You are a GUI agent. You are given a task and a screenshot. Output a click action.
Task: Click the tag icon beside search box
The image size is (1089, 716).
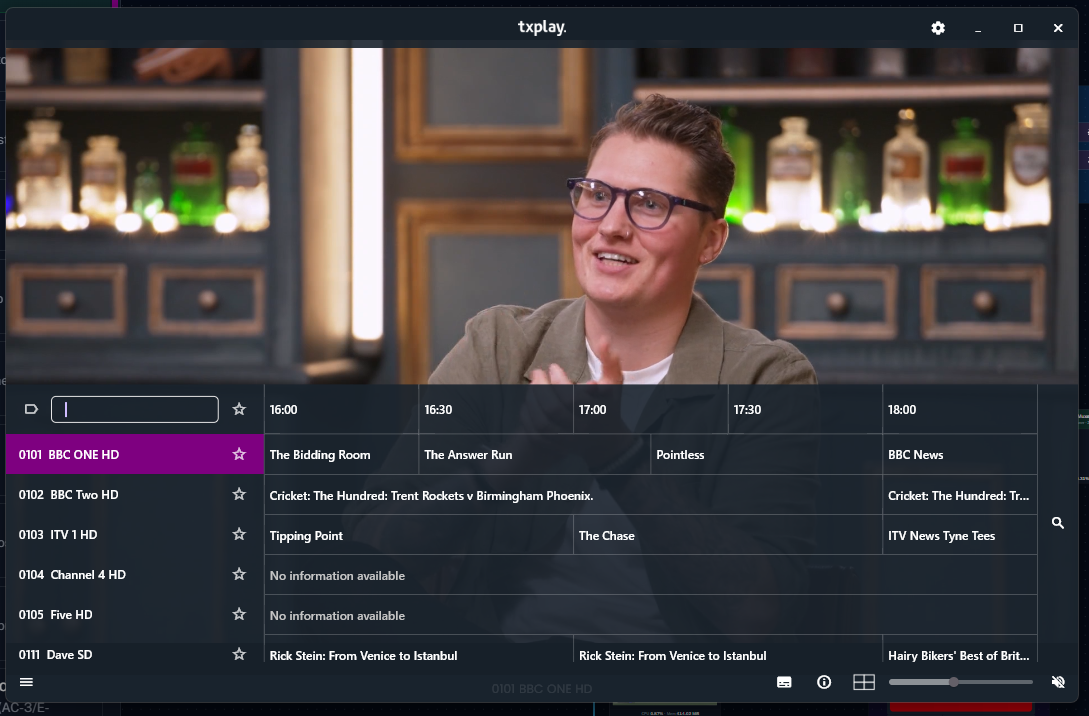[x=31, y=409]
